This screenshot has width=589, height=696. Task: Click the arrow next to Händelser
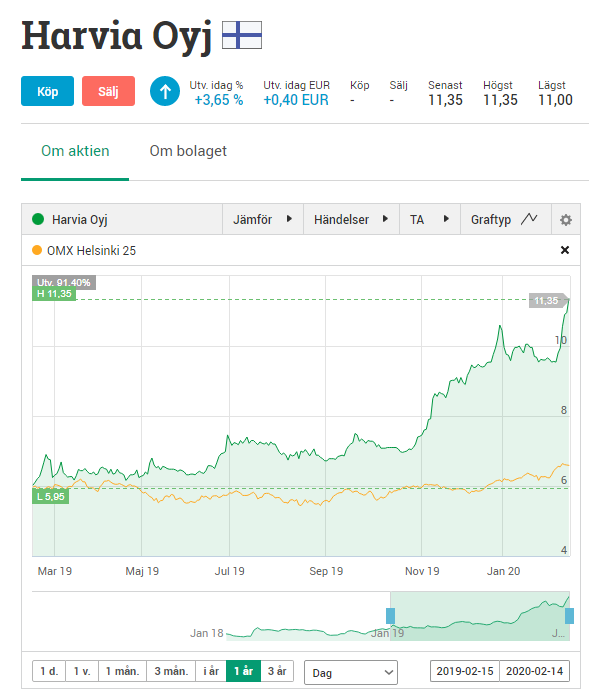point(385,219)
